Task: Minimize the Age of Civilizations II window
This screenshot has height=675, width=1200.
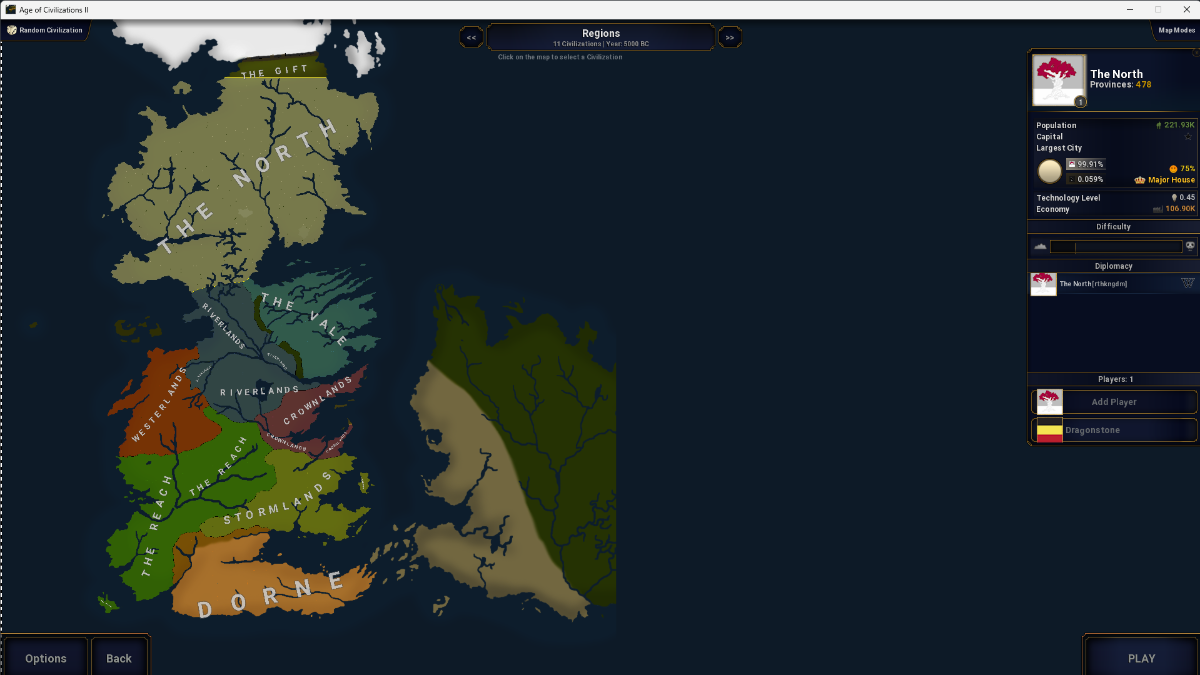Action: tap(1129, 9)
